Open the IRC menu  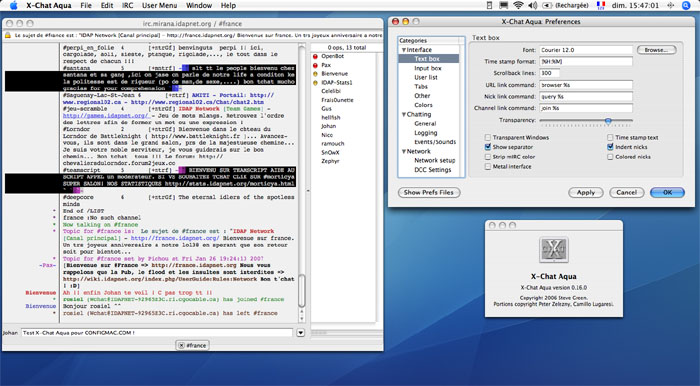click(x=127, y=5)
